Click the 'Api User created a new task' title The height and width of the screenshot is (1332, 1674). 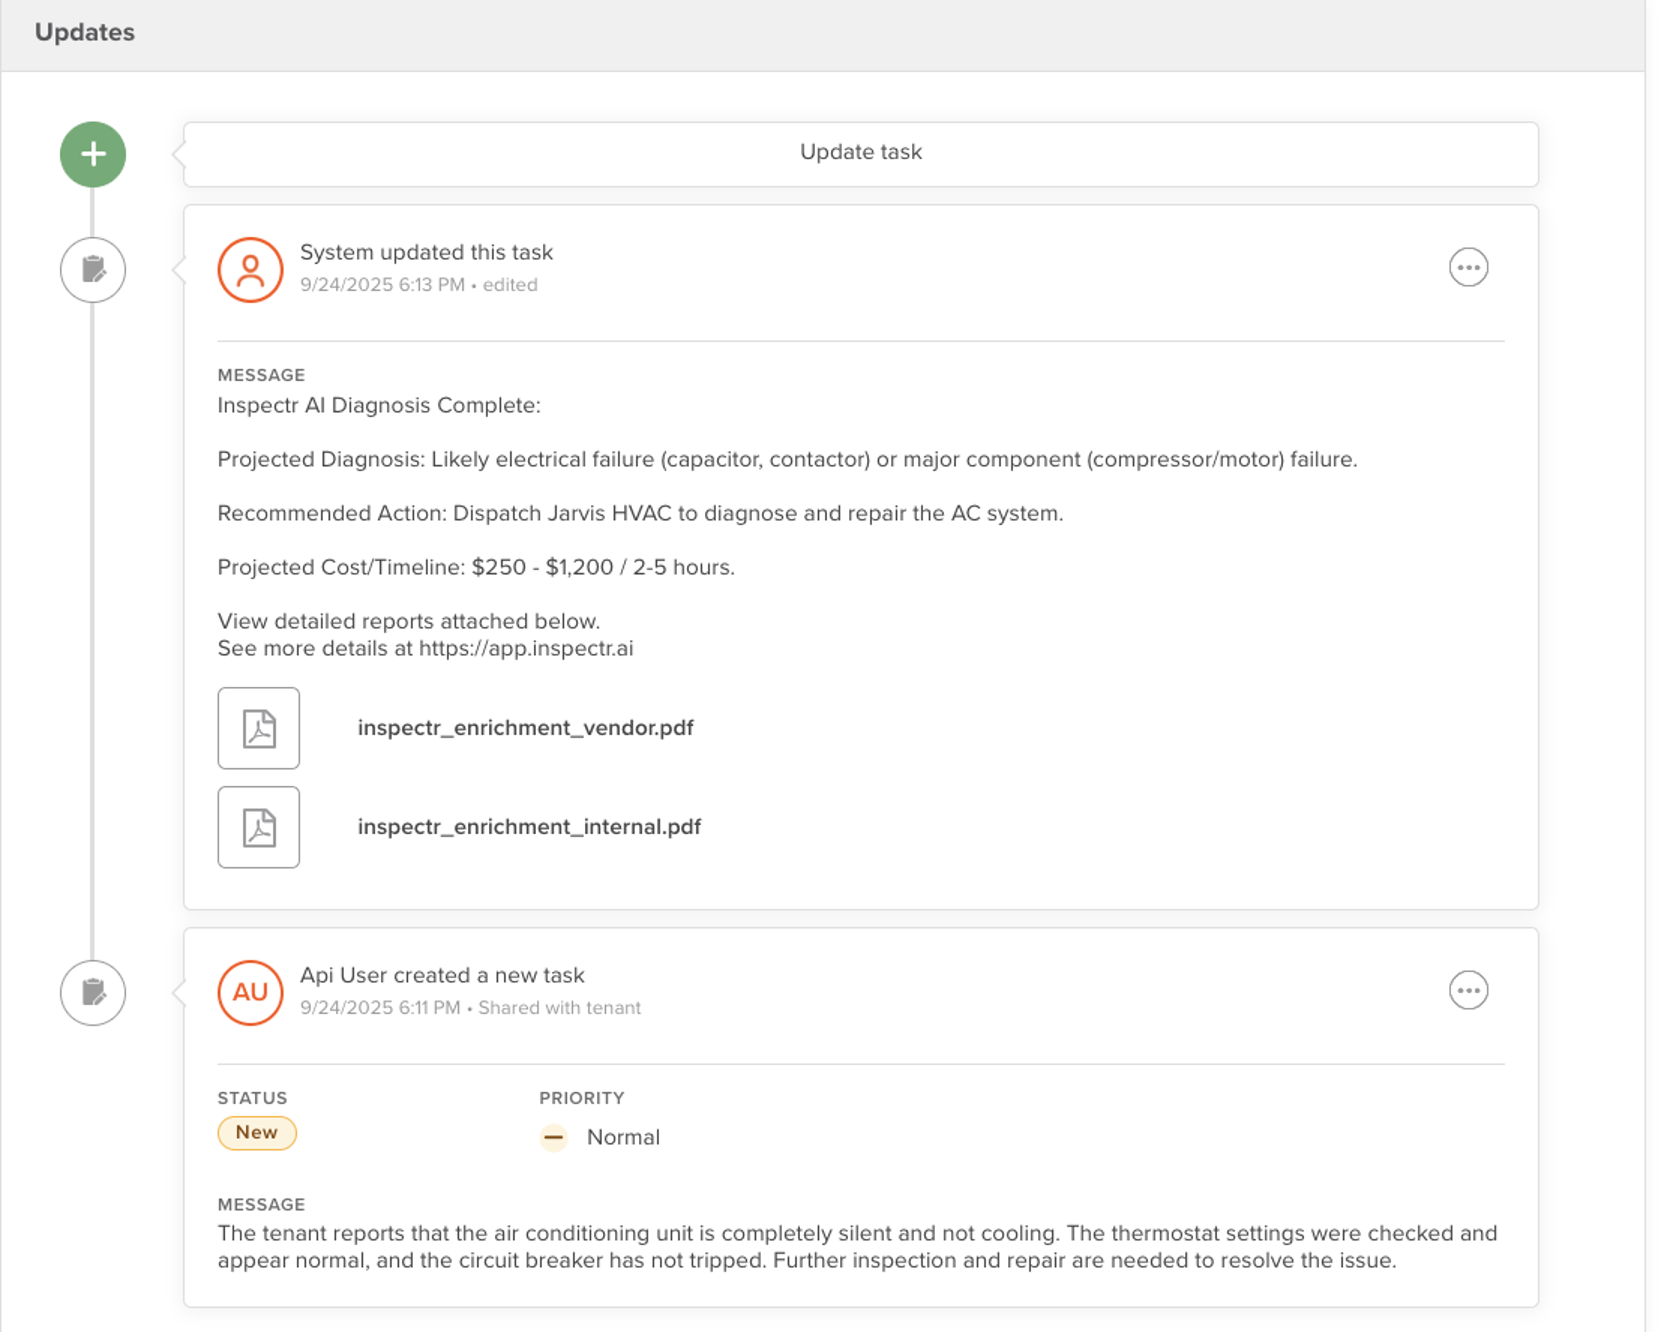(x=442, y=975)
